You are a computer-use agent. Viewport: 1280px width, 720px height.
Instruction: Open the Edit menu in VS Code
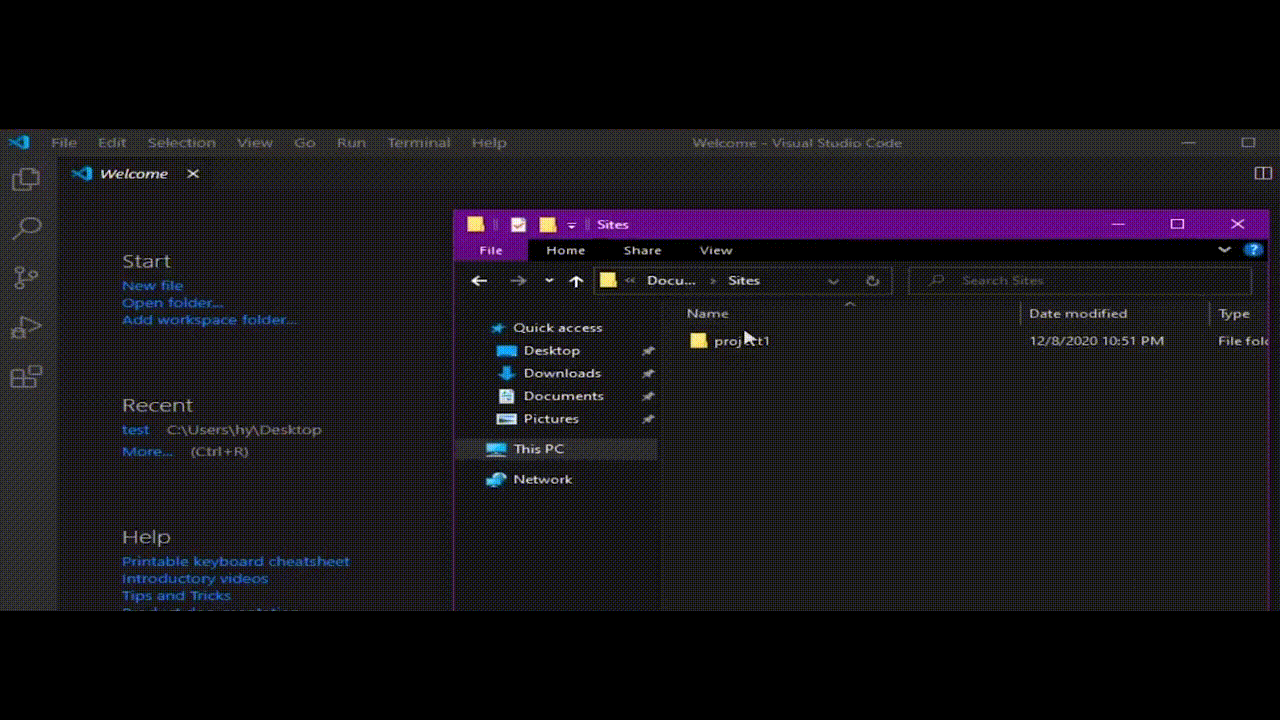(112, 143)
